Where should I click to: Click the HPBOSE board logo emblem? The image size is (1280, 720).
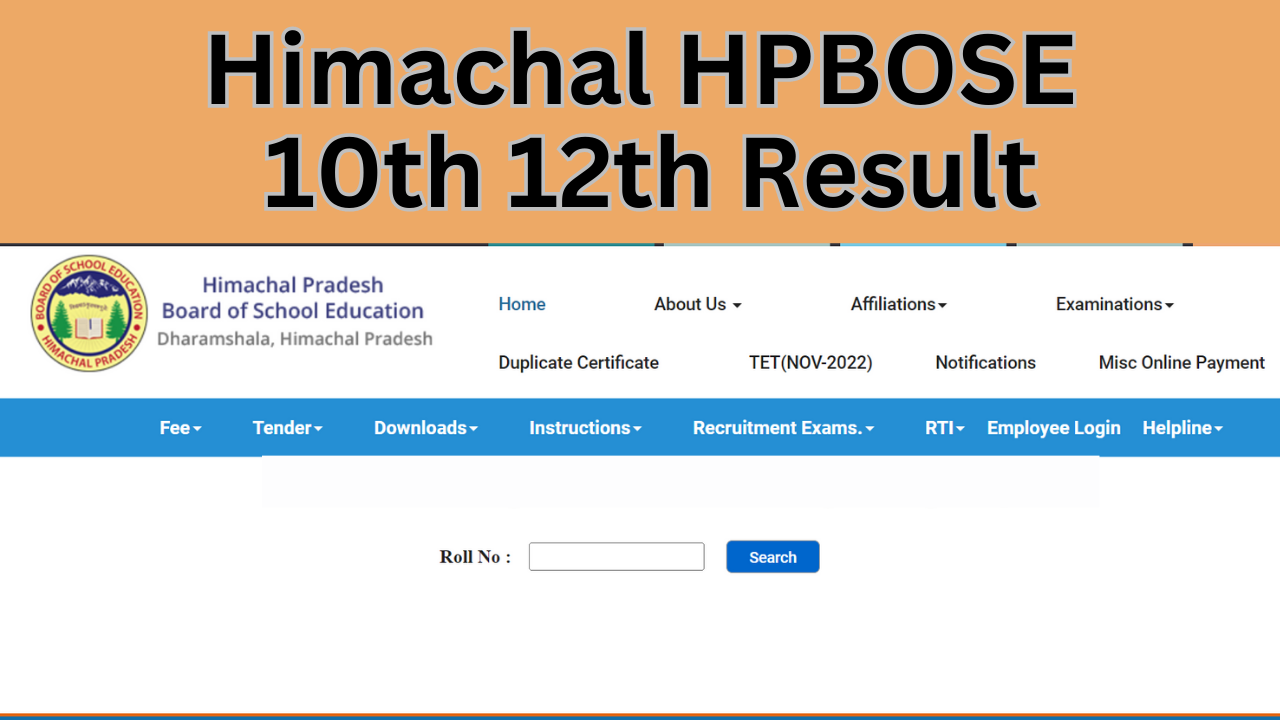tap(89, 313)
